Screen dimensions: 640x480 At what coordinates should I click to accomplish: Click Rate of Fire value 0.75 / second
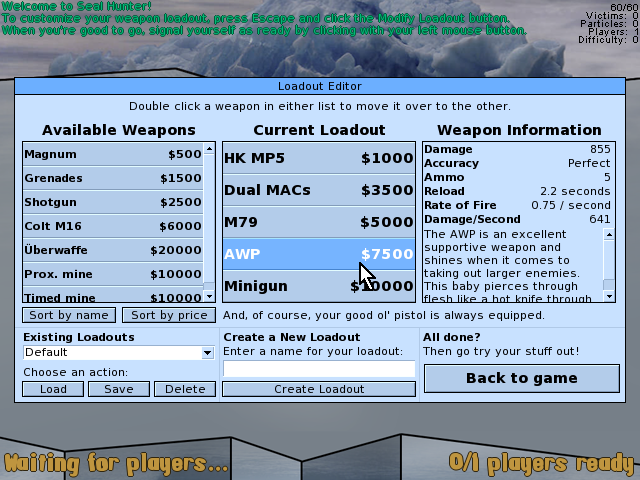(x=571, y=205)
